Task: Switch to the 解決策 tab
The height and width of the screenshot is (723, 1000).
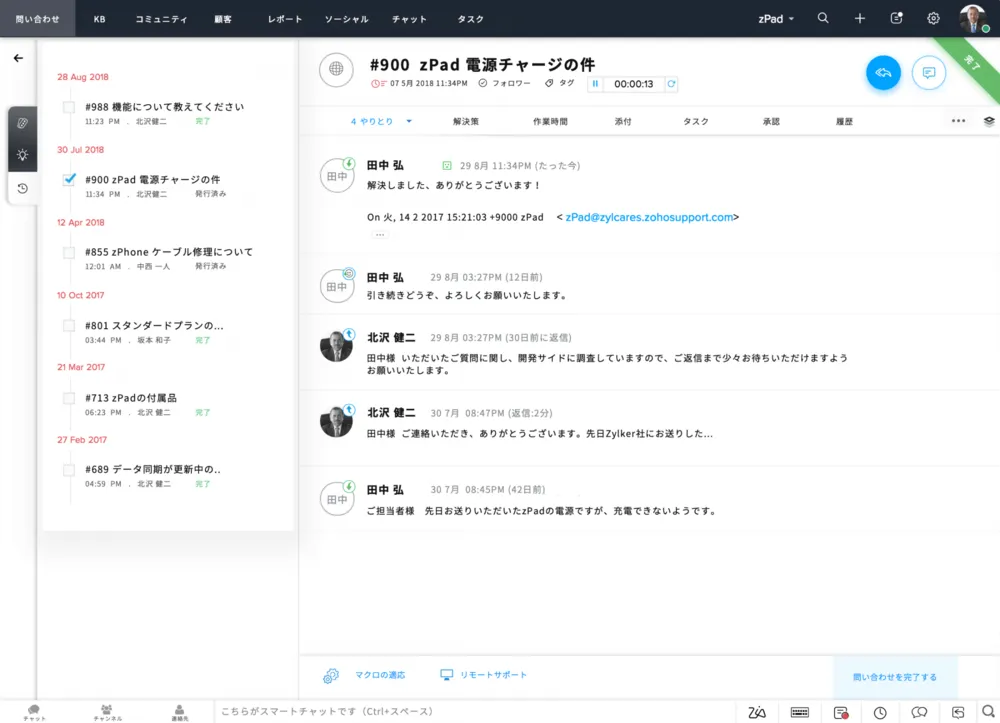Action: point(466,121)
